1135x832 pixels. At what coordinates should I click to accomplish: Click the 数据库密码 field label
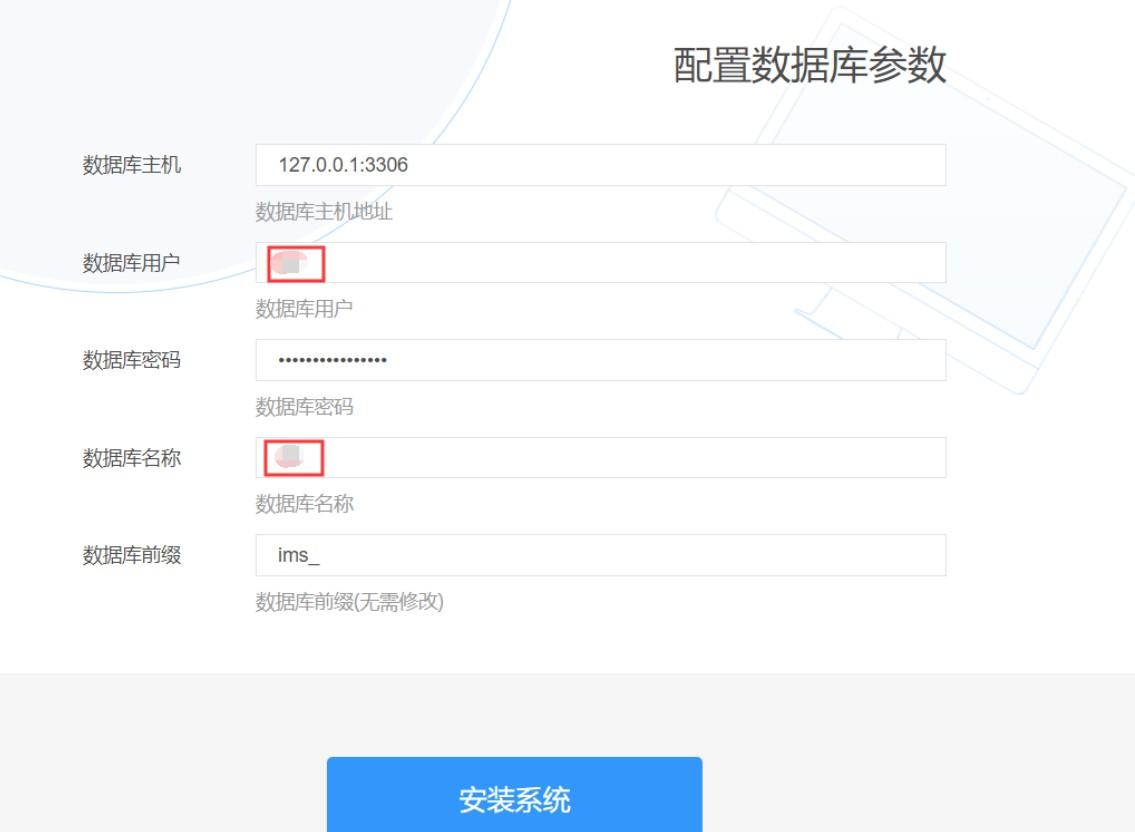coord(132,360)
